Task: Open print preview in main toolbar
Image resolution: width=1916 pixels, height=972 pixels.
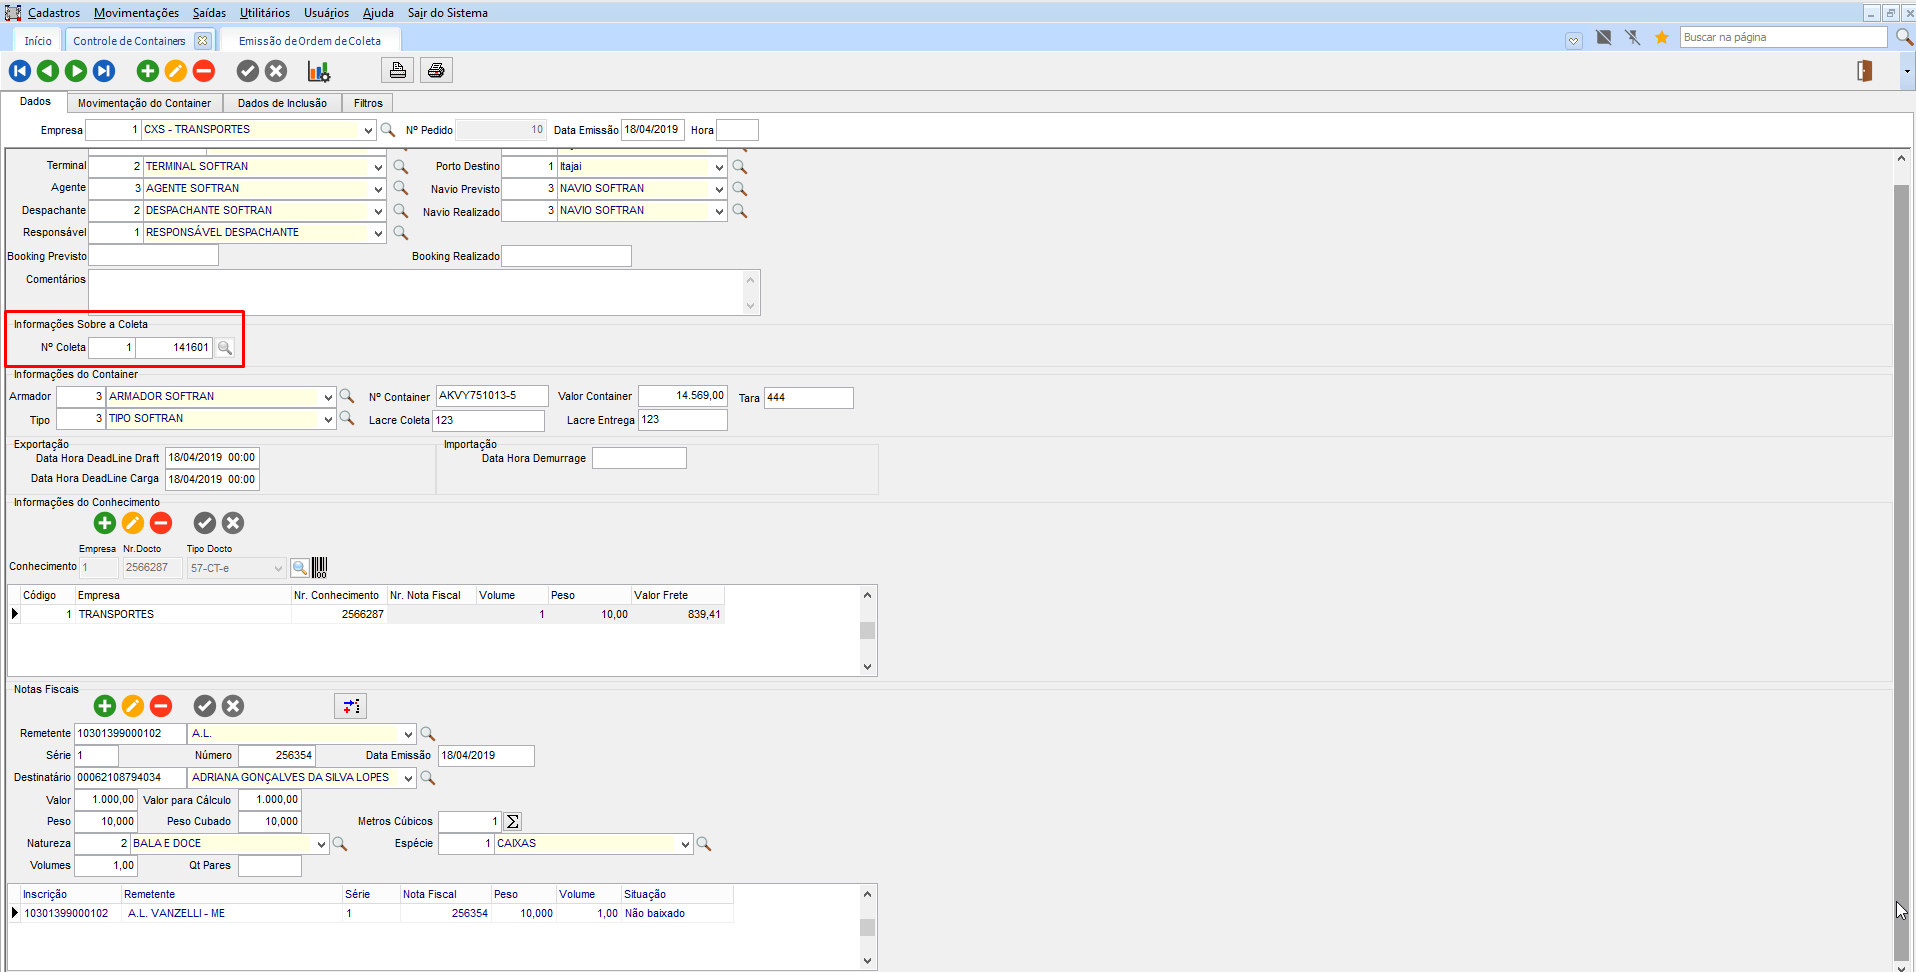Action: [398, 70]
